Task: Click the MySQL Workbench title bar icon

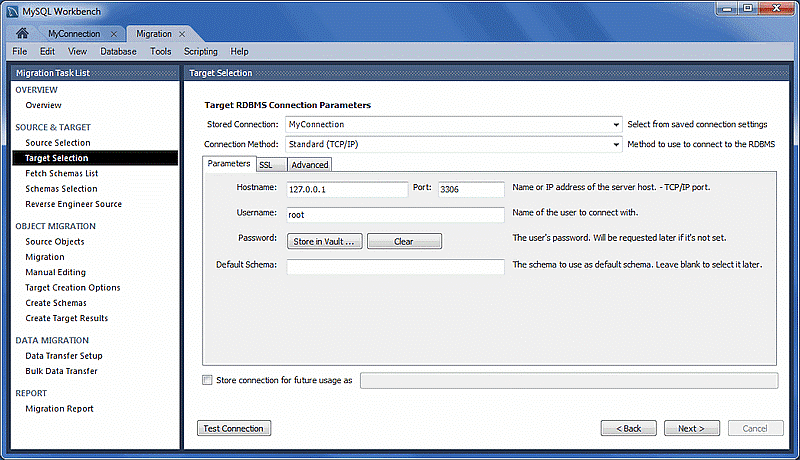Action: 12,11
